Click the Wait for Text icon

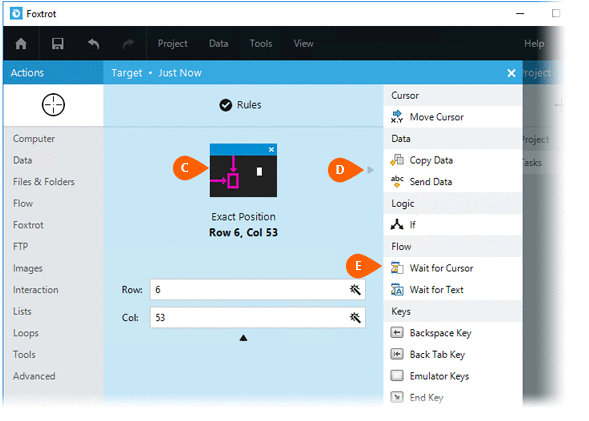(397, 290)
